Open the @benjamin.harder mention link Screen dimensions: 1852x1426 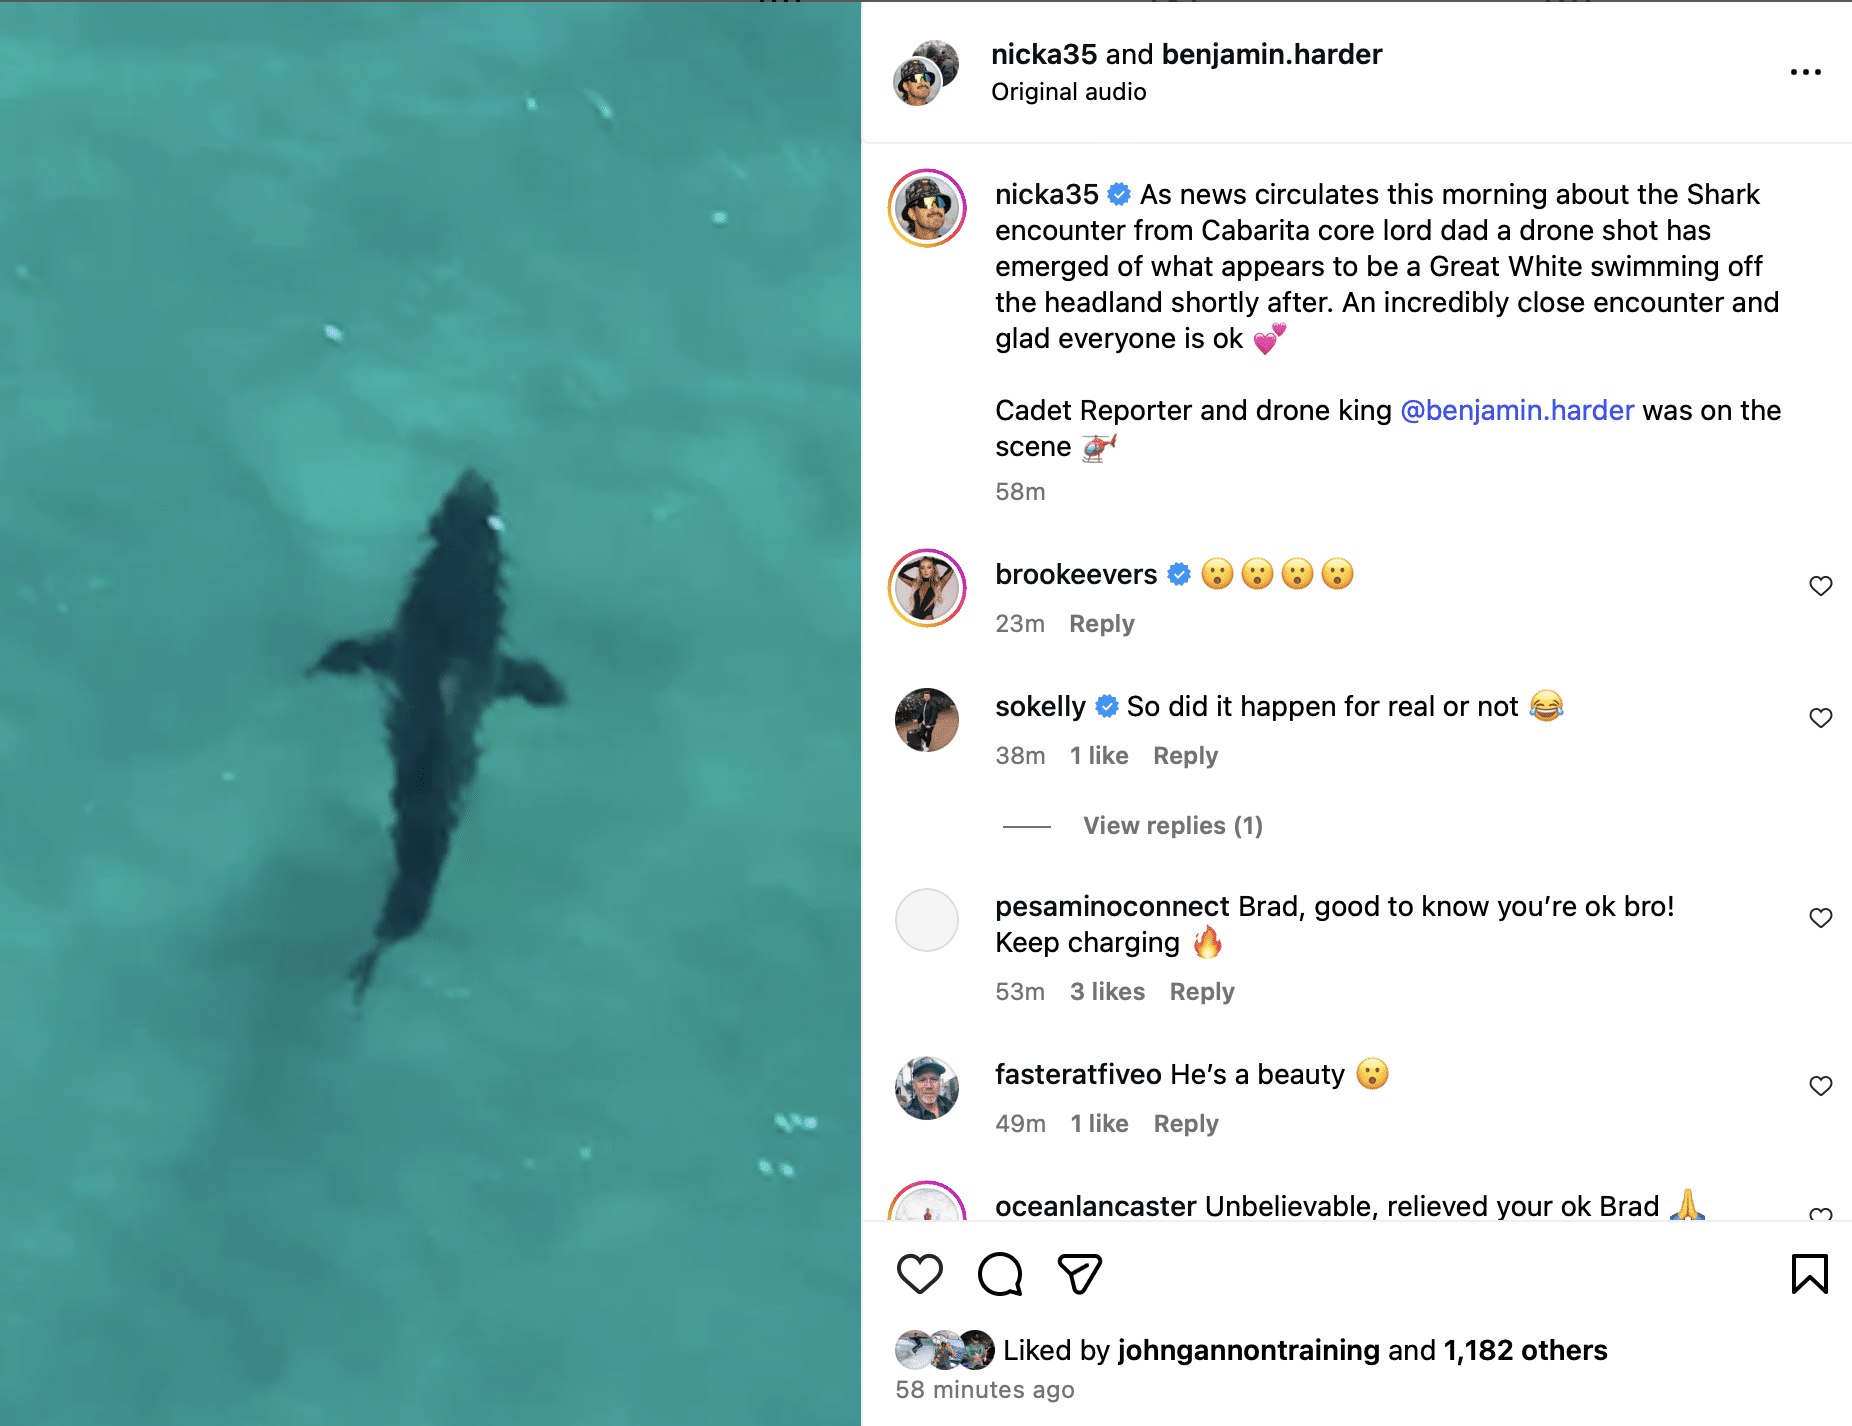[x=1516, y=411]
